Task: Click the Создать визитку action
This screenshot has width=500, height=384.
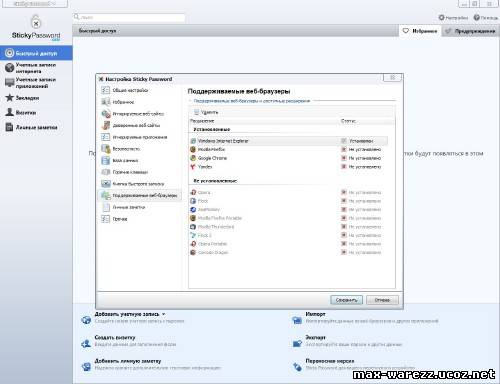Action: [115, 337]
